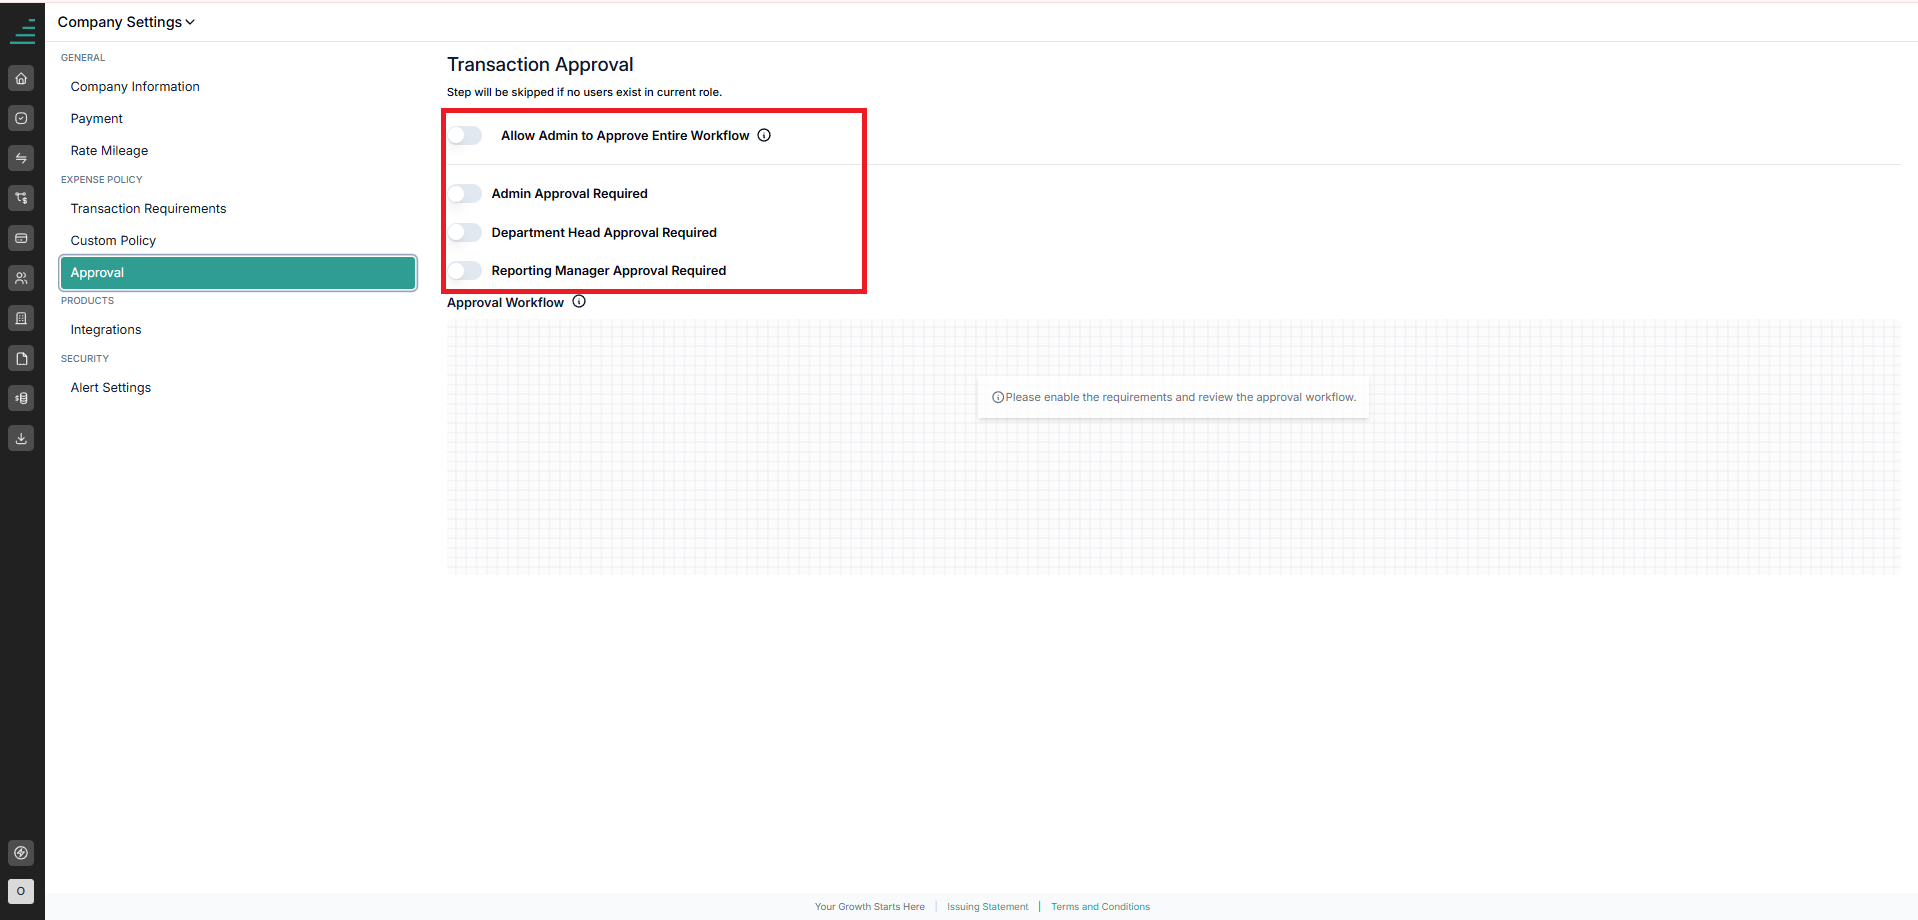Image resolution: width=1918 pixels, height=920 pixels.
Task: Open the user avatar 'O' button
Action: point(21,891)
